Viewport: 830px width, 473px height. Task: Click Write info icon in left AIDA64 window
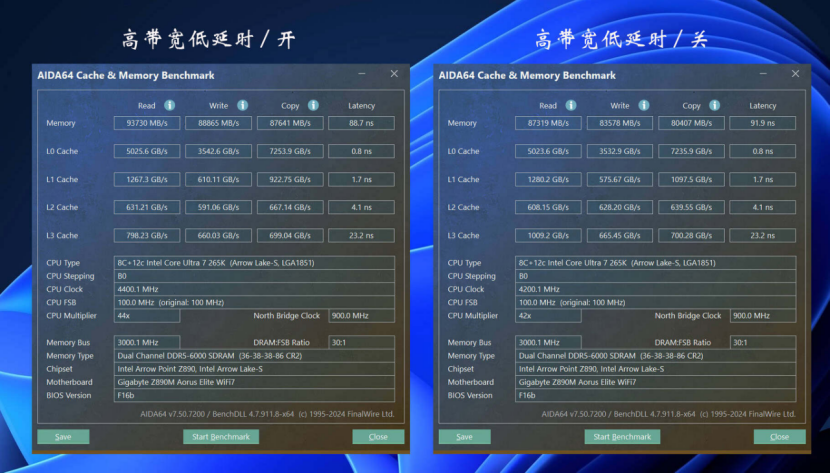(x=242, y=105)
